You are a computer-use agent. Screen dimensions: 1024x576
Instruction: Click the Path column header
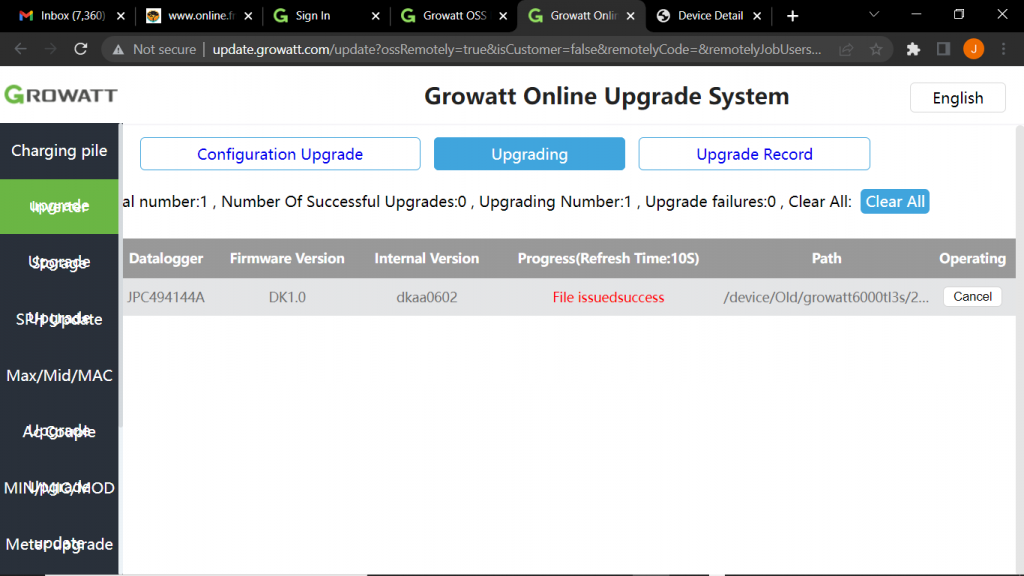coord(826,259)
